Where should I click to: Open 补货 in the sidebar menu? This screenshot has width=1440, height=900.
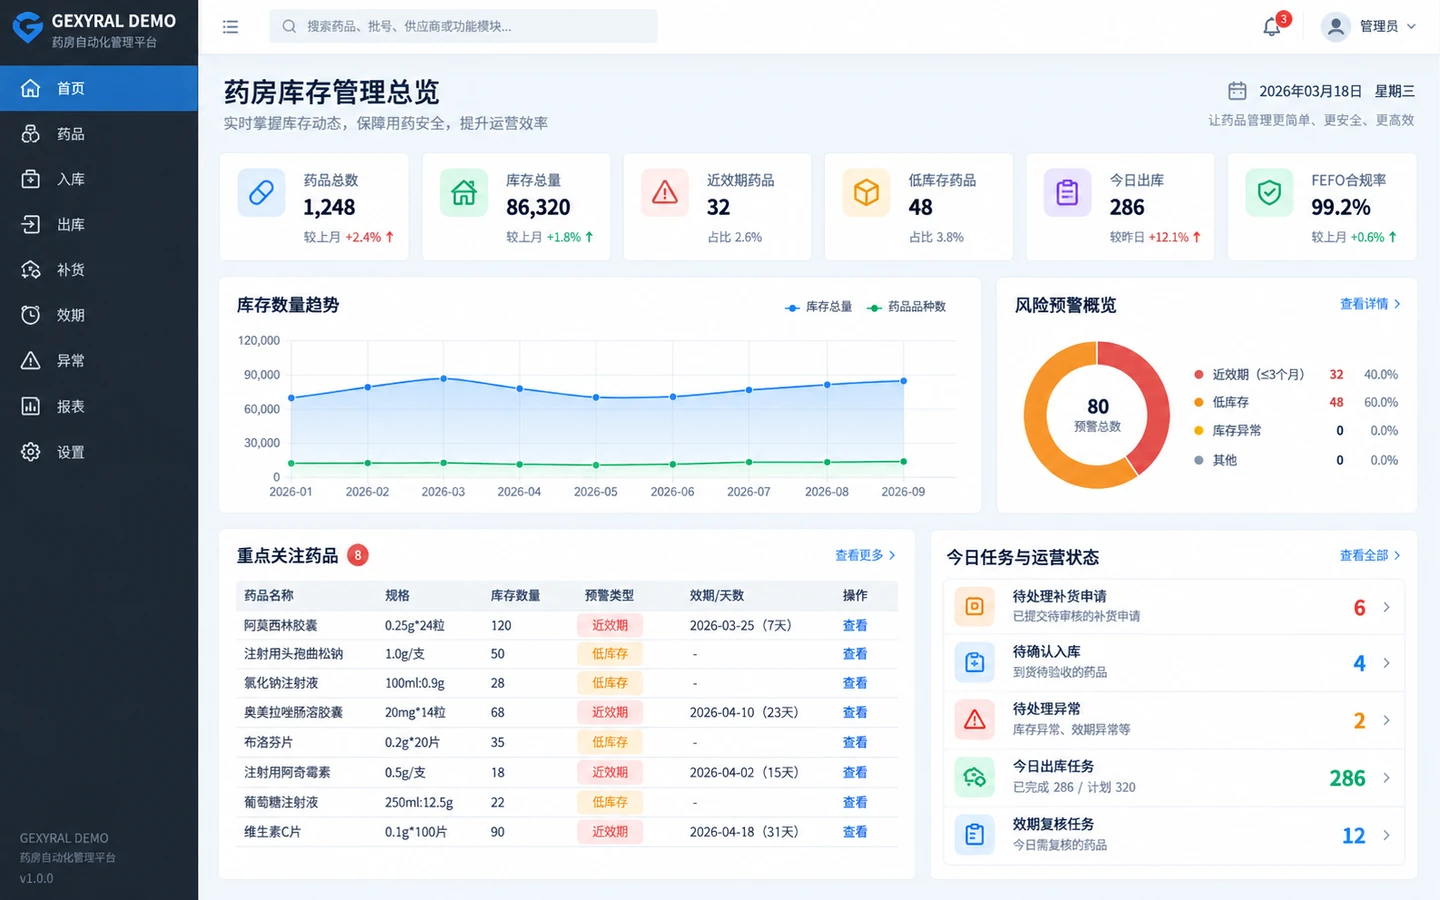pos(99,270)
